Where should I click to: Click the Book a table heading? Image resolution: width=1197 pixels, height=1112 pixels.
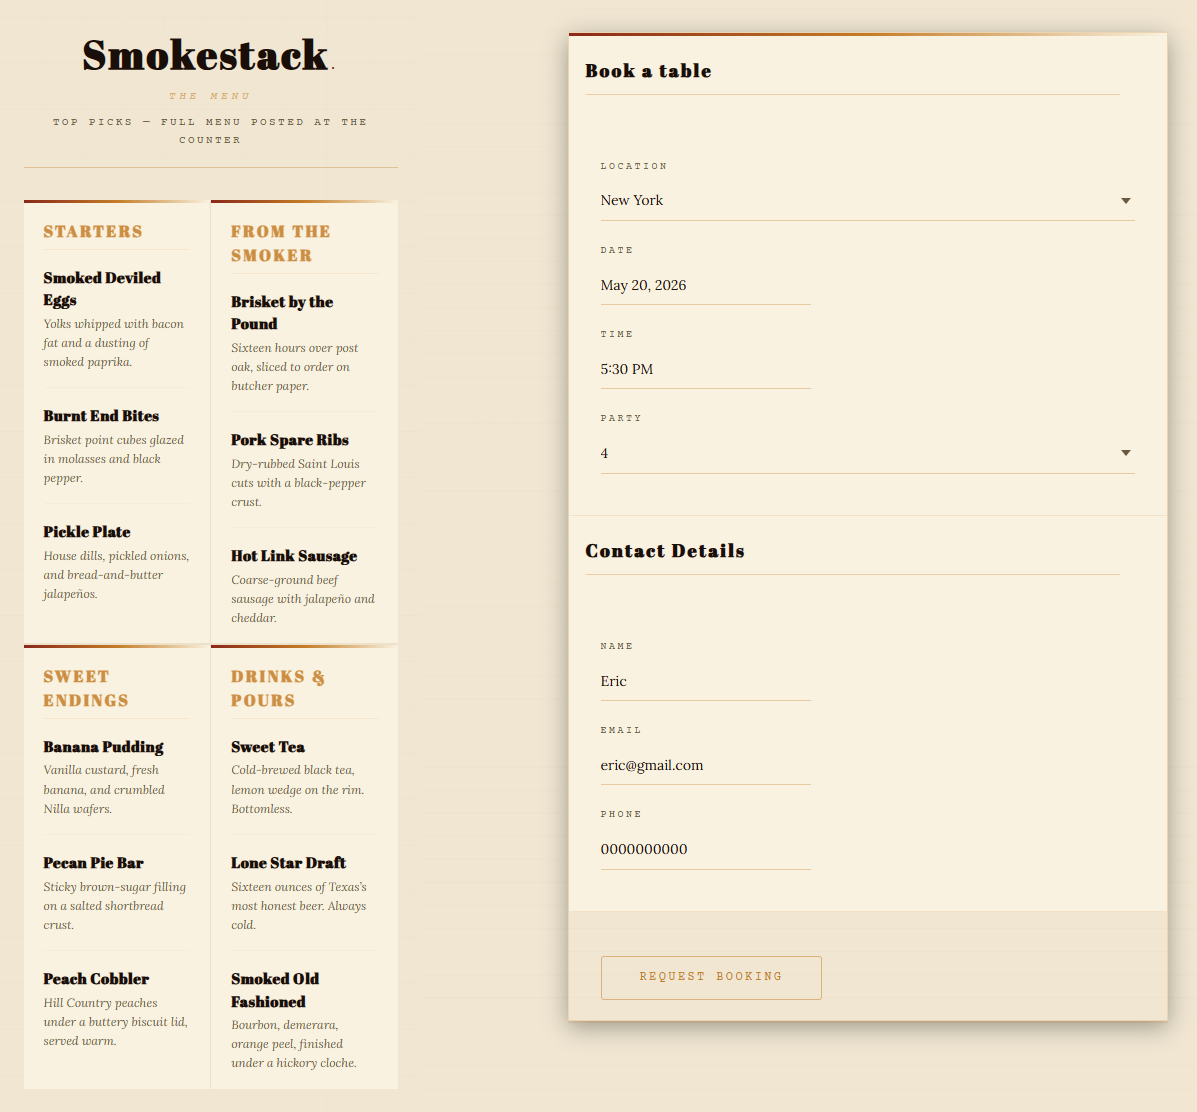coord(648,71)
